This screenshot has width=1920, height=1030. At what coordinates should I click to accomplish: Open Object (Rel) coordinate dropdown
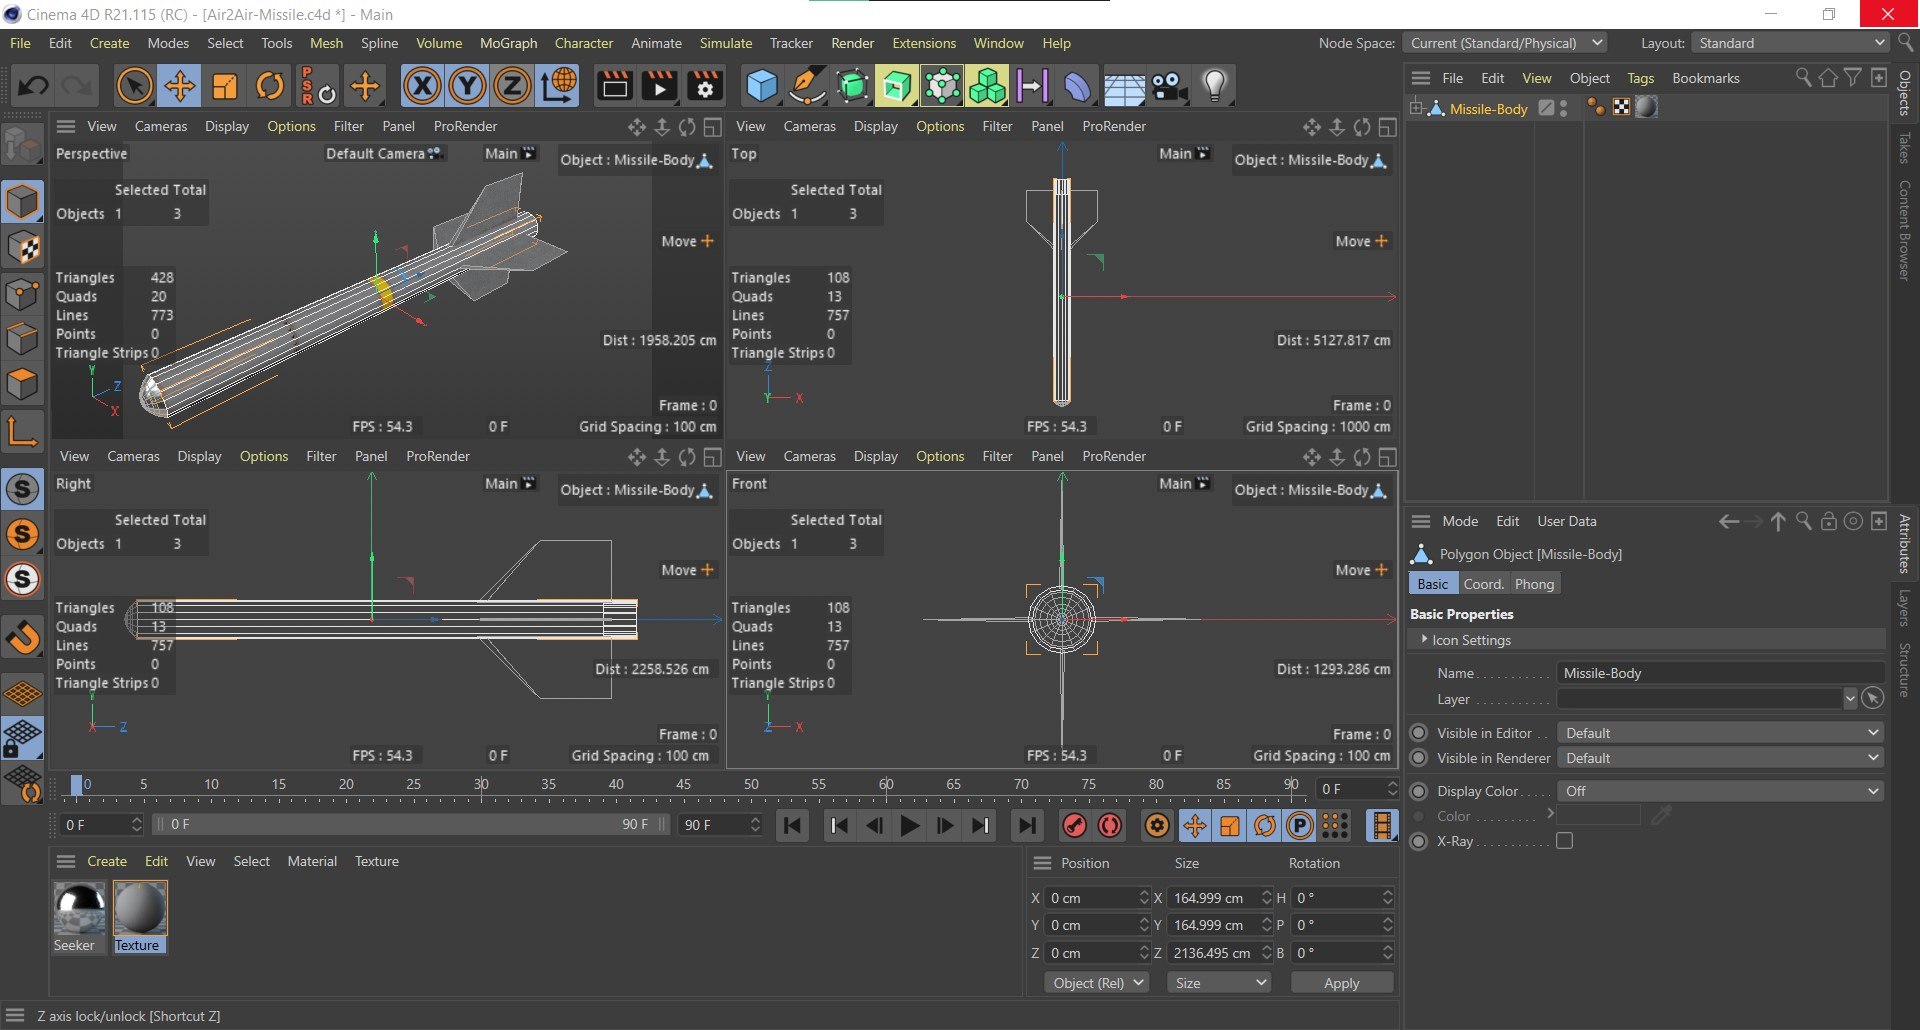1096,983
